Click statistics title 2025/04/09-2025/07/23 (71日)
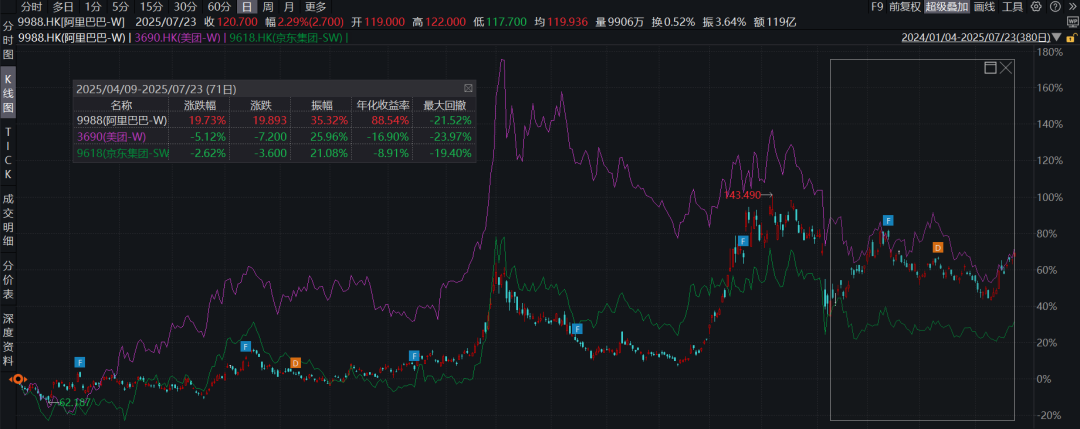 156,89
